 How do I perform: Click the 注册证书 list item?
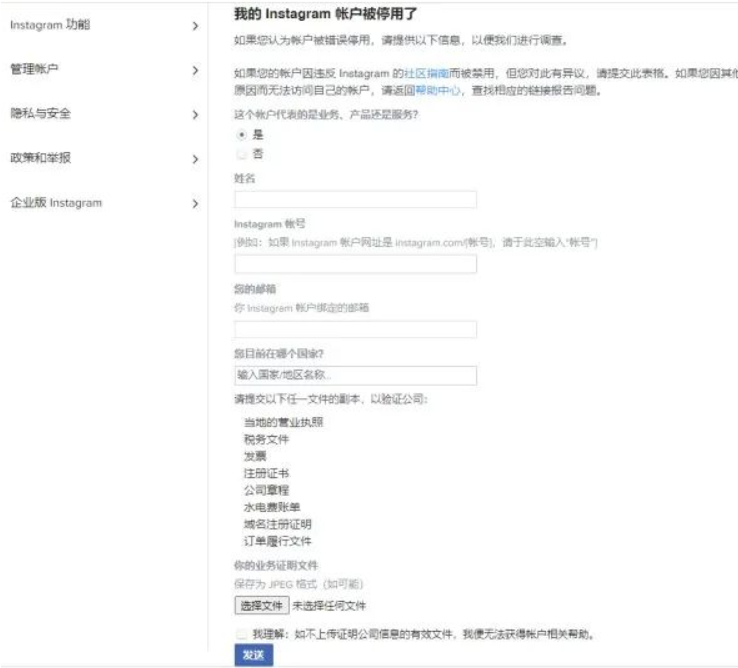(x=266, y=473)
